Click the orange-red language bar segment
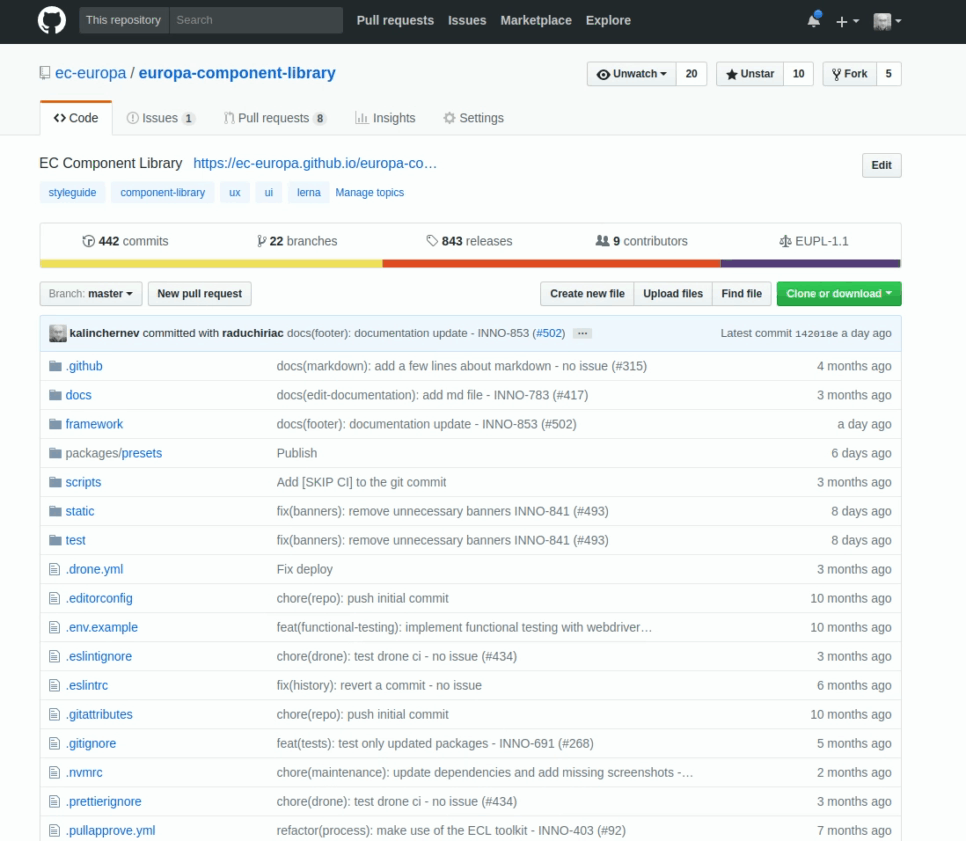 pyautogui.click(x=551, y=264)
